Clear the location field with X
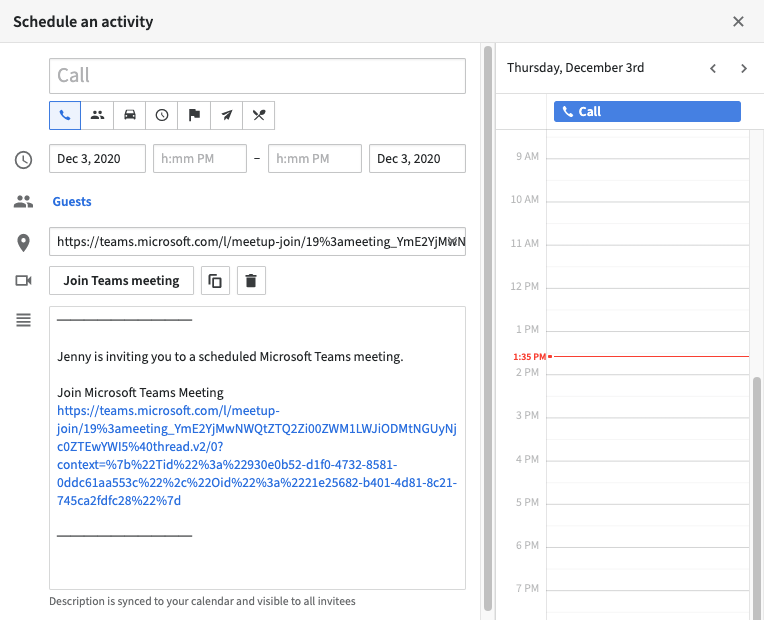This screenshot has width=764, height=620. click(x=452, y=241)
